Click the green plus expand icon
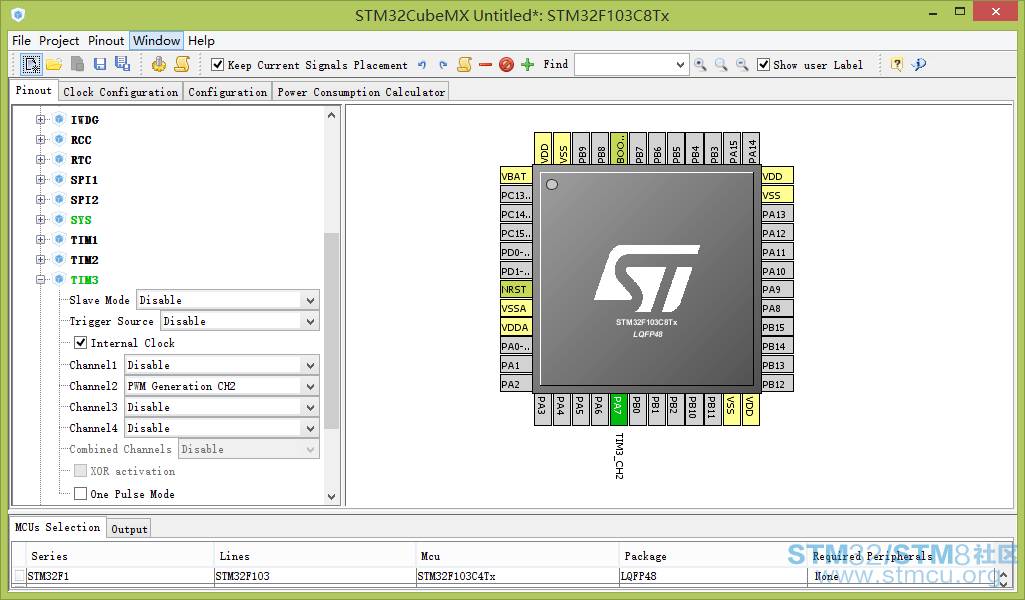 tap(528, 64)
